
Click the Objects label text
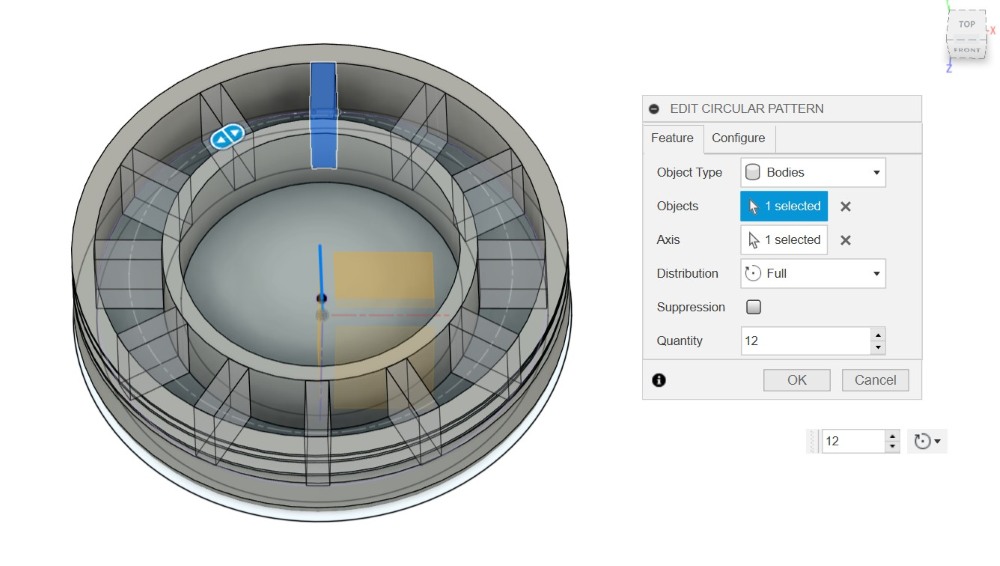click(x=677, y=206)
